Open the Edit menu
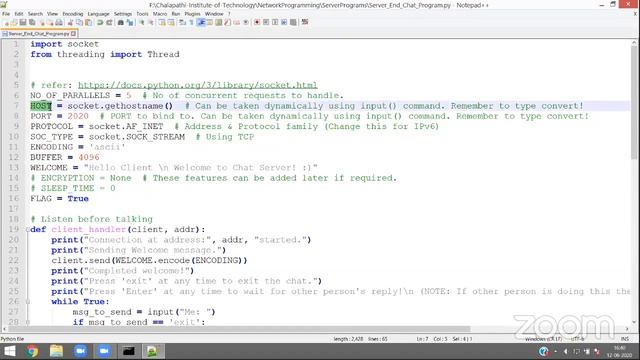The height and width of the screenshot is (360, 640). point(19,14)
